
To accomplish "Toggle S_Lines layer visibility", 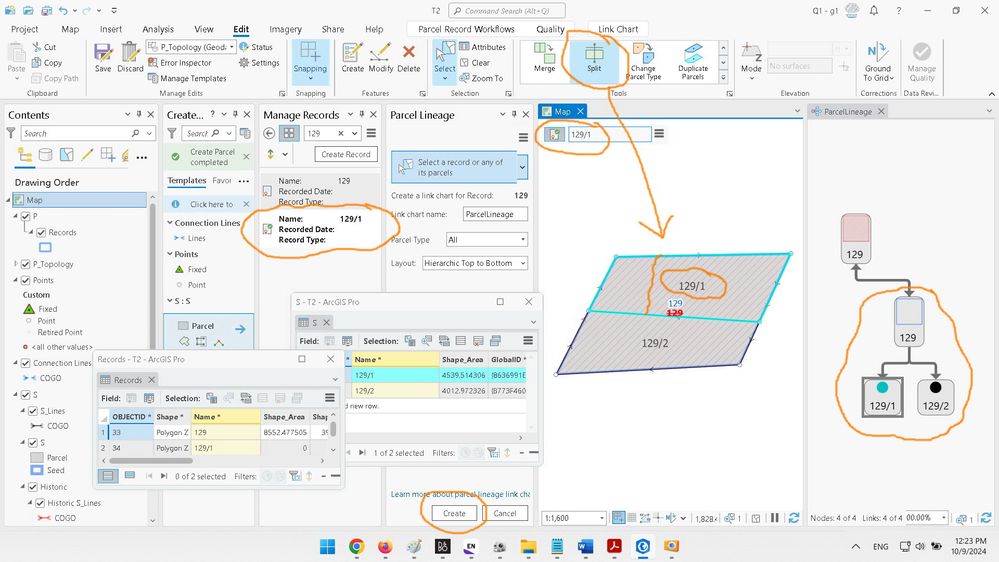I will coord(32,411).
